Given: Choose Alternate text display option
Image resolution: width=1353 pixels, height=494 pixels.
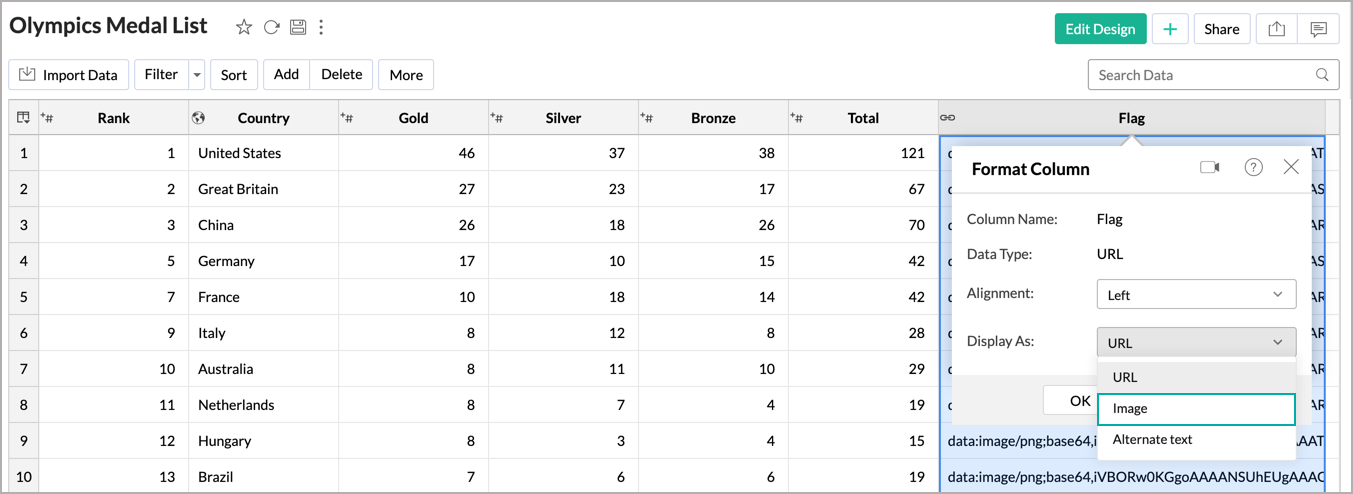Looking at the screenshot, I should pos(1196,440).
